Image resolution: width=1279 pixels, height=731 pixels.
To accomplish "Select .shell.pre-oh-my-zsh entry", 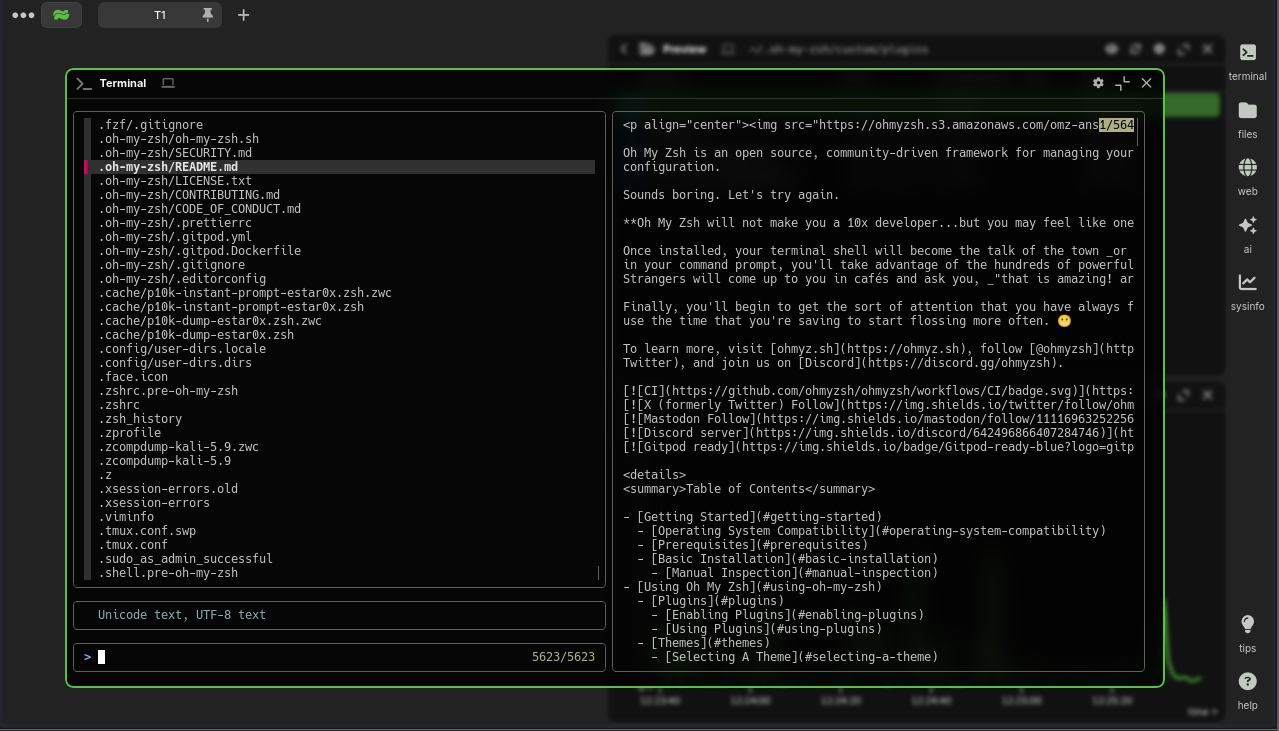I will pyautogui.click(x=168, y=573).
